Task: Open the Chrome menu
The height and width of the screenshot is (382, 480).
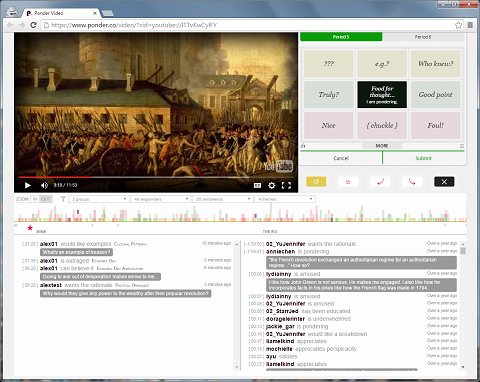Action: click(470, 25)
